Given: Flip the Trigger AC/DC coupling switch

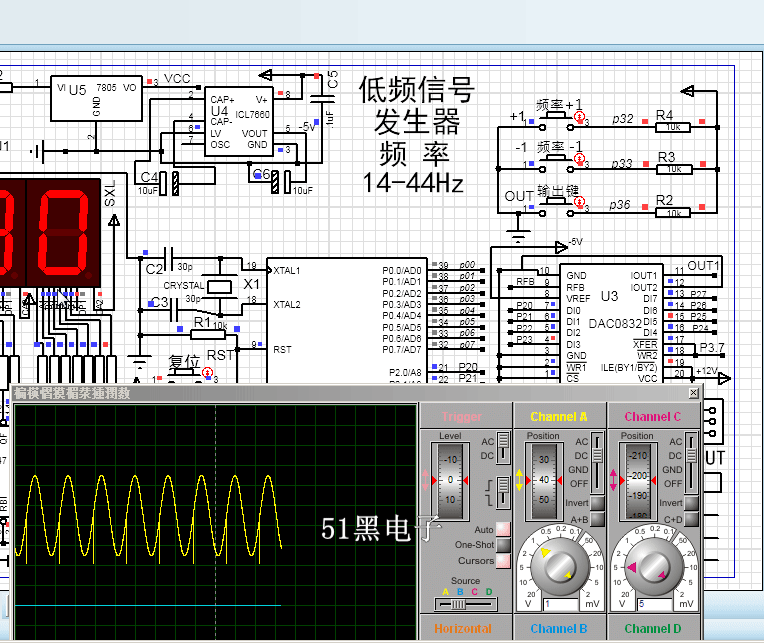Looking at the screenshot, I should [503, 448].
